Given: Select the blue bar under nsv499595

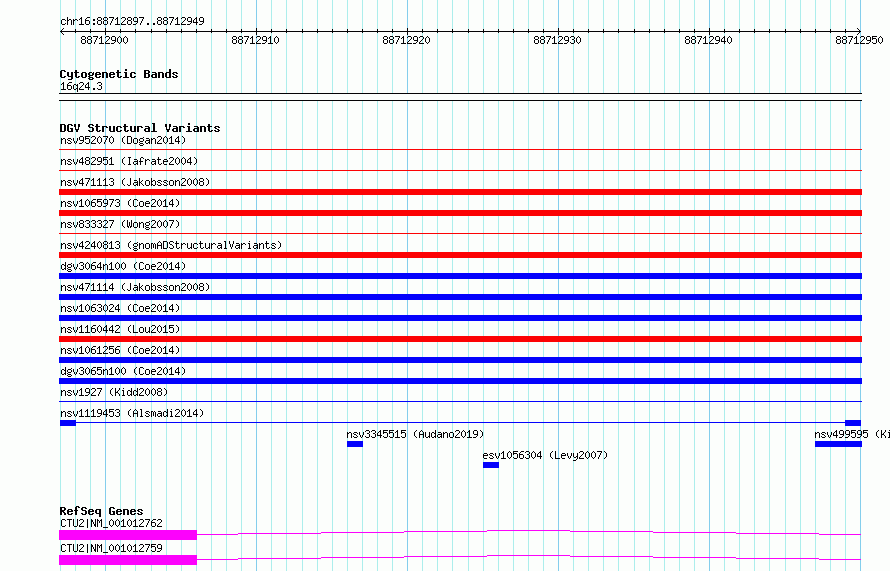Looking at the screenshot, I should point(838,444).
